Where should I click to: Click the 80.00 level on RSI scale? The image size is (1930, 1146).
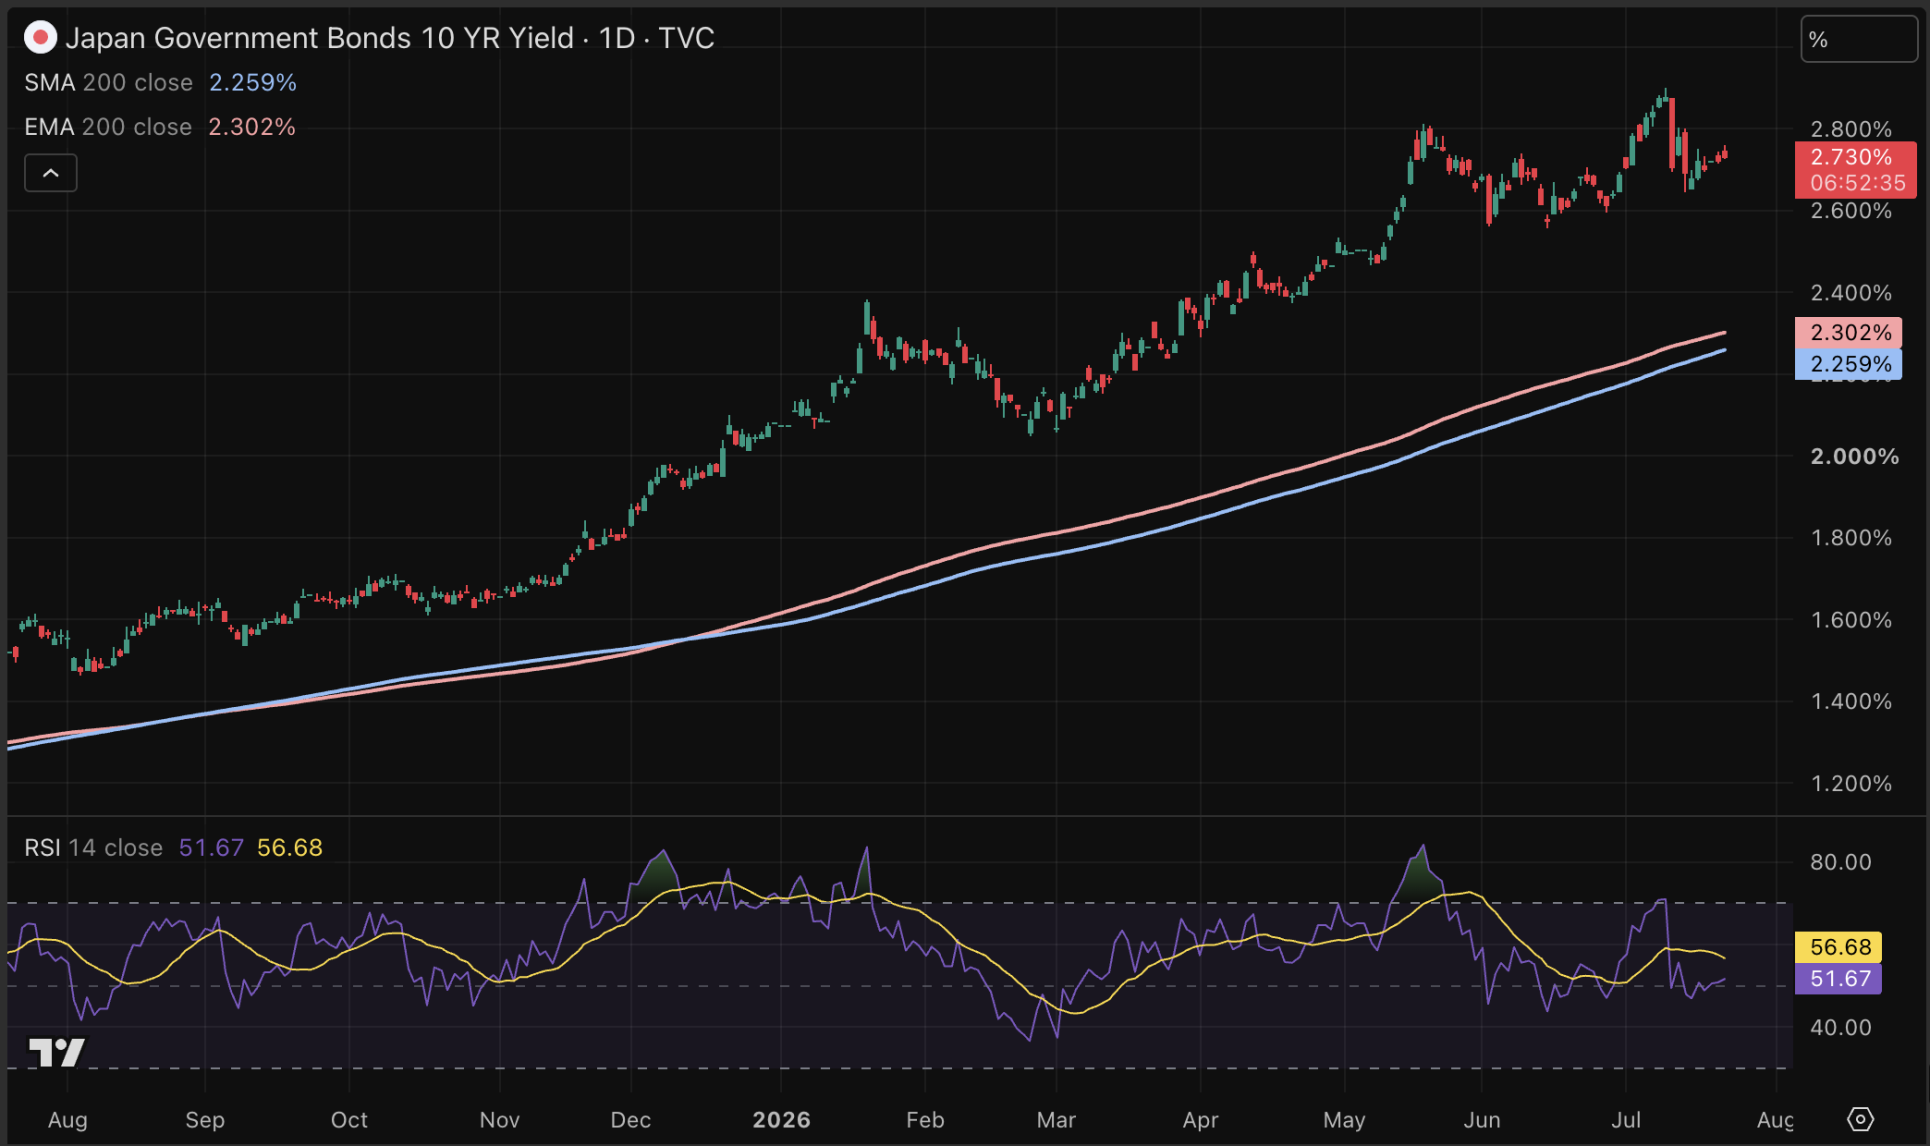1840,862
